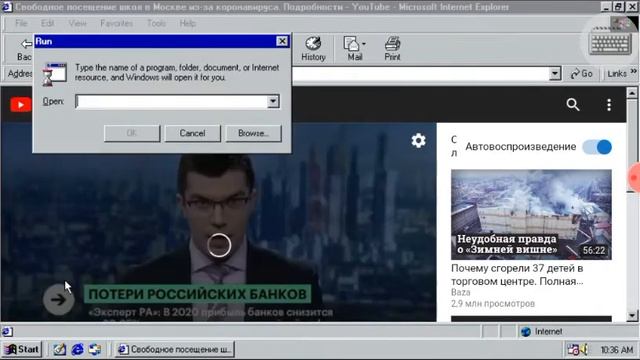640x360 pixels.
Task: Close the Run dialog
Action: click(x=282, y=41)
